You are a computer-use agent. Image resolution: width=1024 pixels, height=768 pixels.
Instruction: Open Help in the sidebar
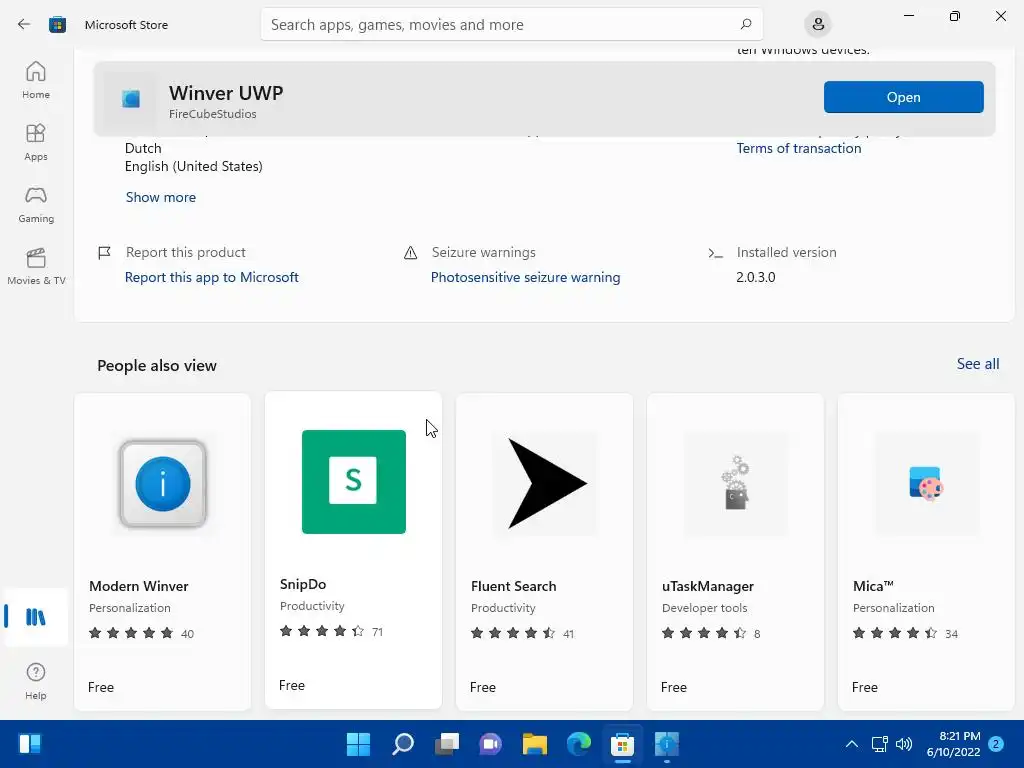[36, 681]
